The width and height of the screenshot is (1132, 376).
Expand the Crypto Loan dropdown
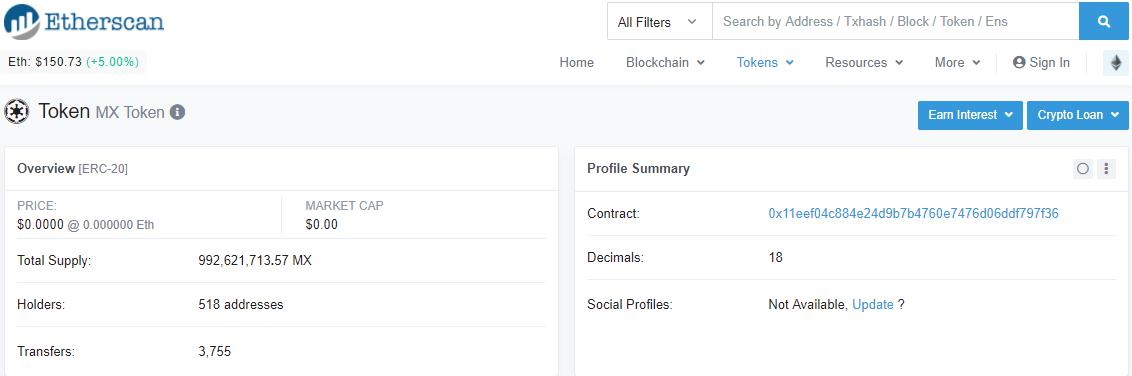(x=1077, y=115)
